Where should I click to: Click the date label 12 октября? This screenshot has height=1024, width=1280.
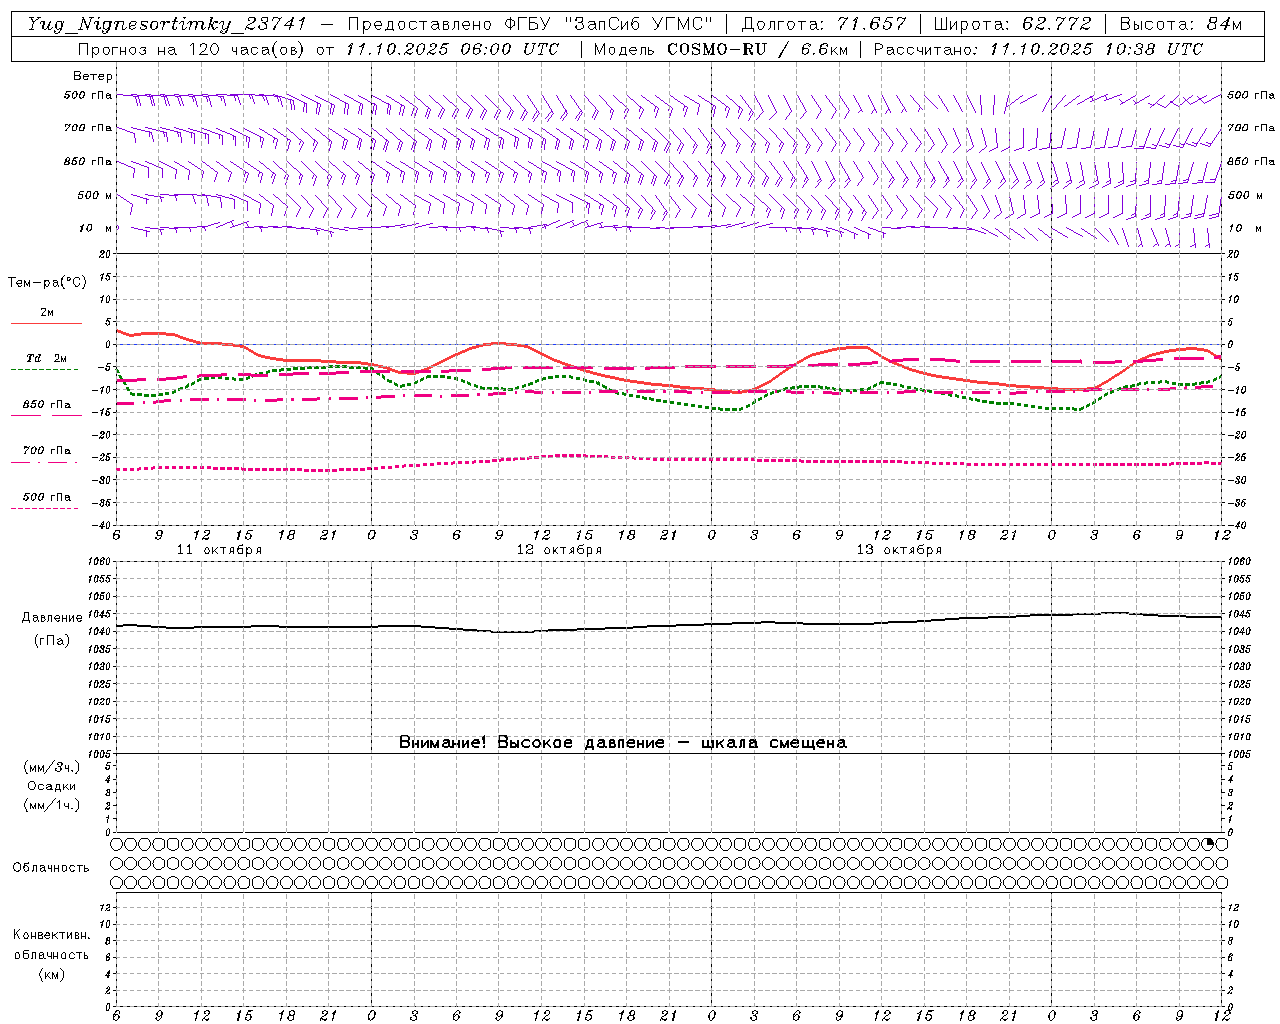pos(559,550)
